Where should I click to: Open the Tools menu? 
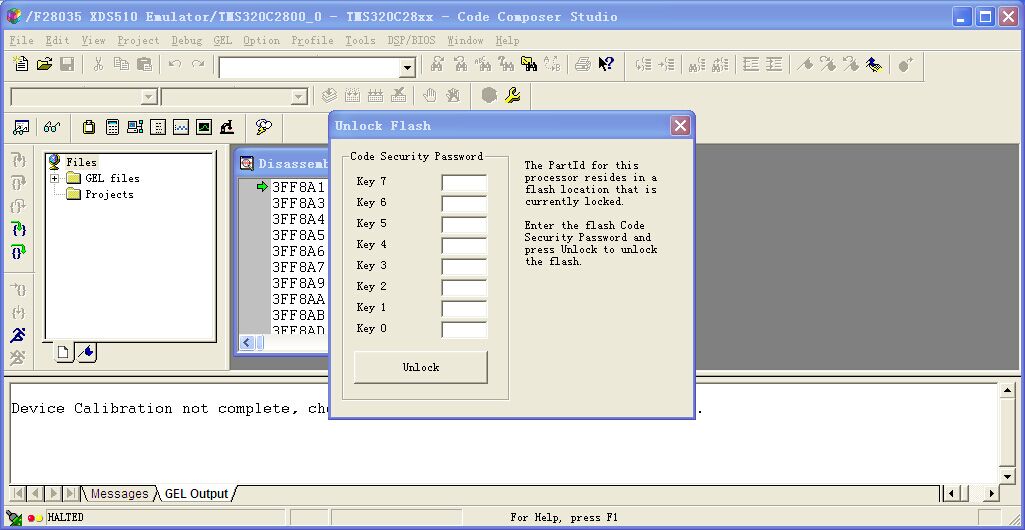(360, 41)
